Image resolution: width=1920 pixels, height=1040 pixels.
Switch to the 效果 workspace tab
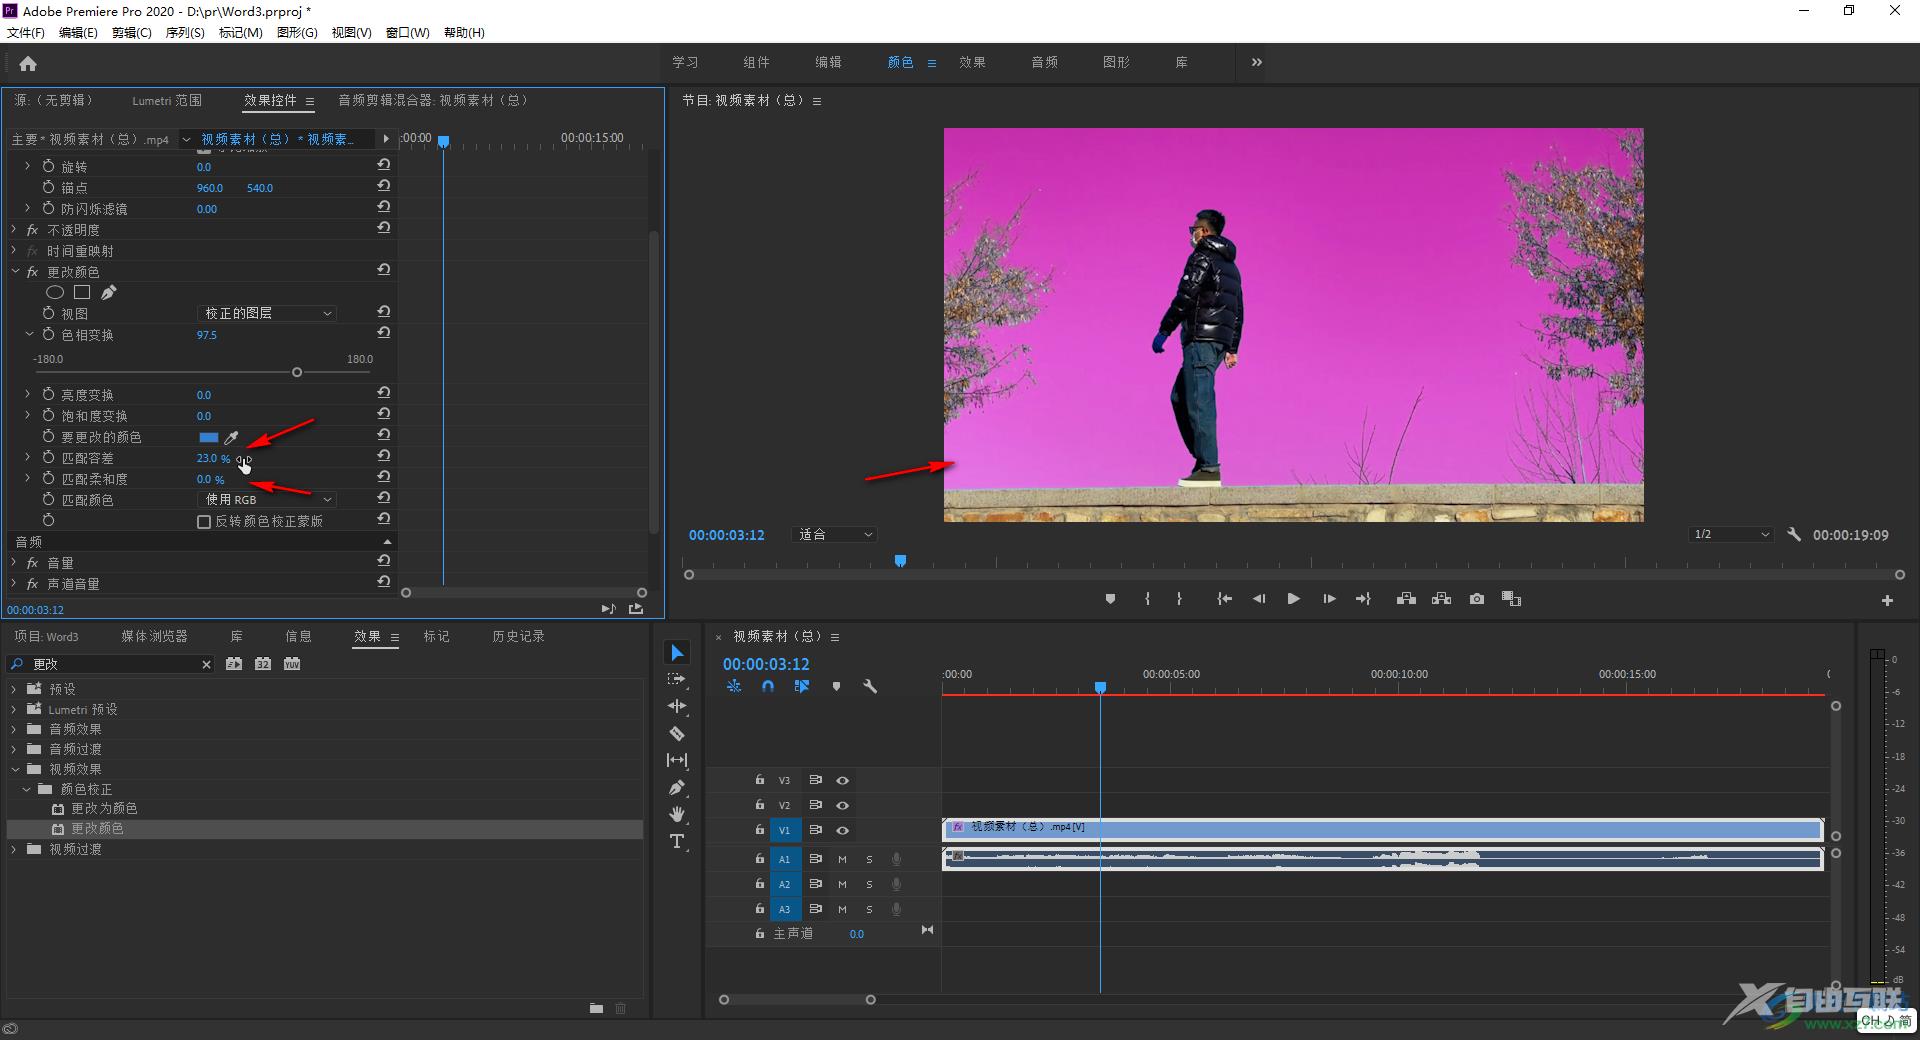point(972,62)
